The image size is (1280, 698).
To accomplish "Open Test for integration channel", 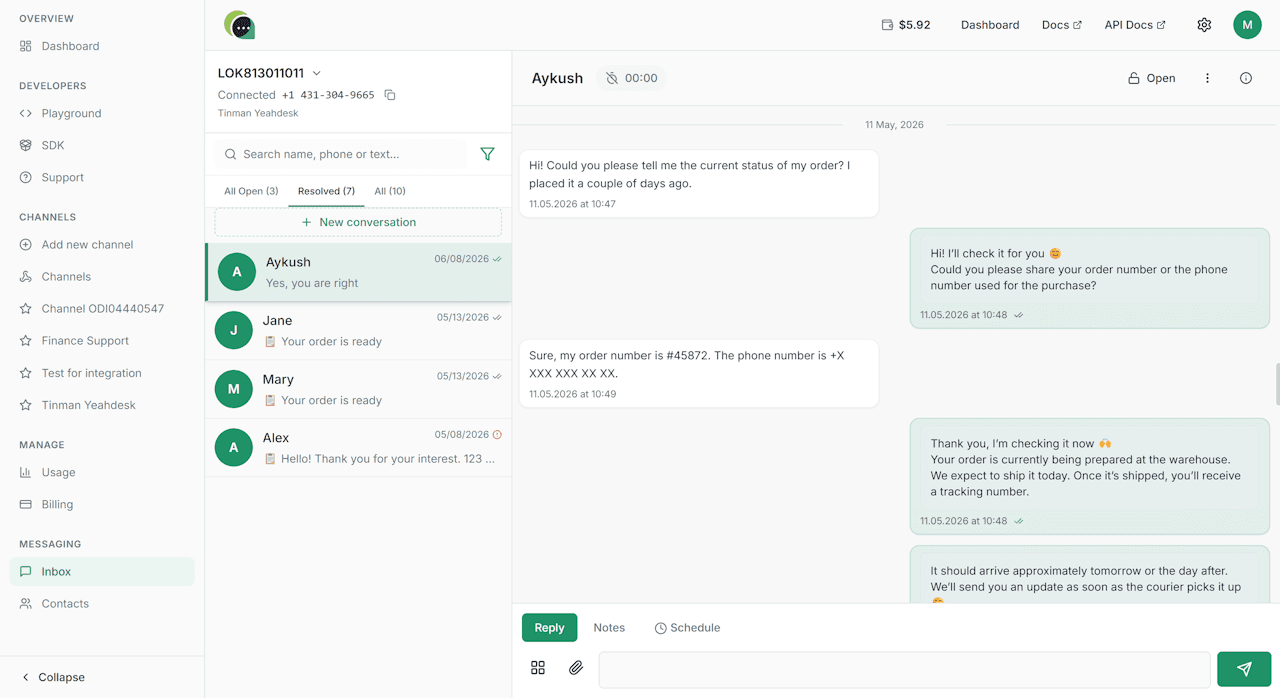I will [x=102, y=373].
